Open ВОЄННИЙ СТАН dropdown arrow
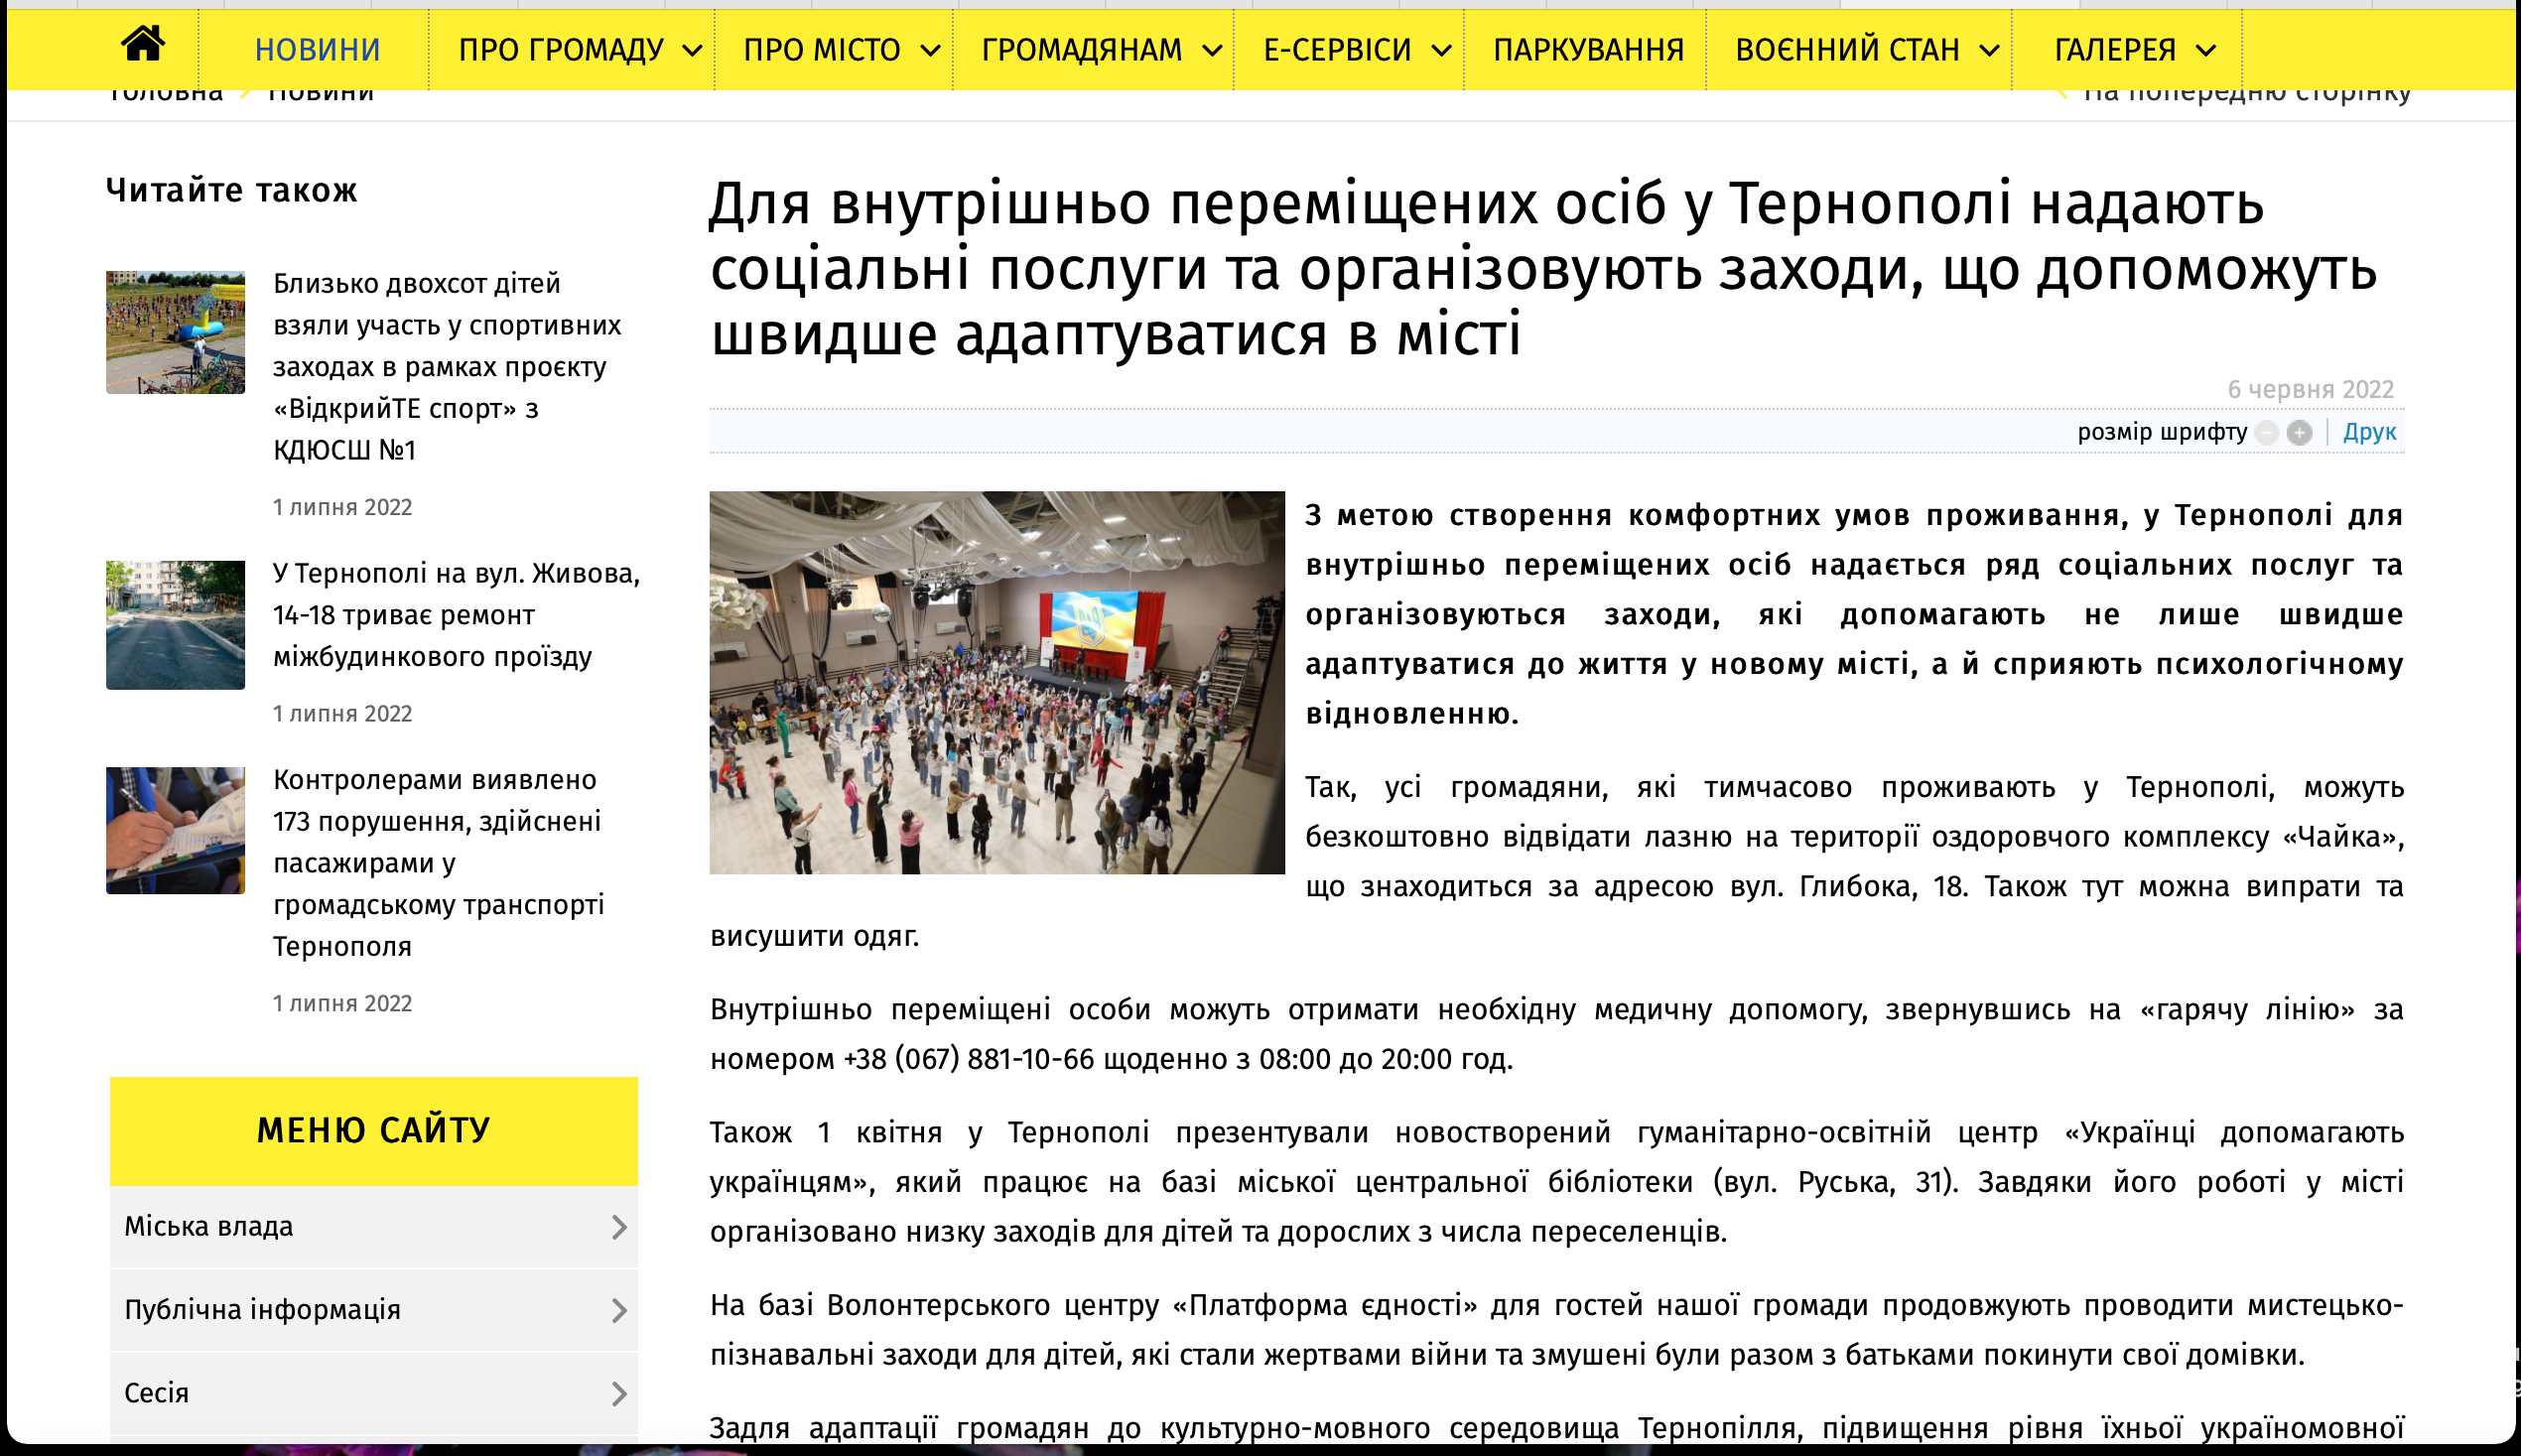This screenshot has width=2521, height=1456. [x=1990, y=51]
